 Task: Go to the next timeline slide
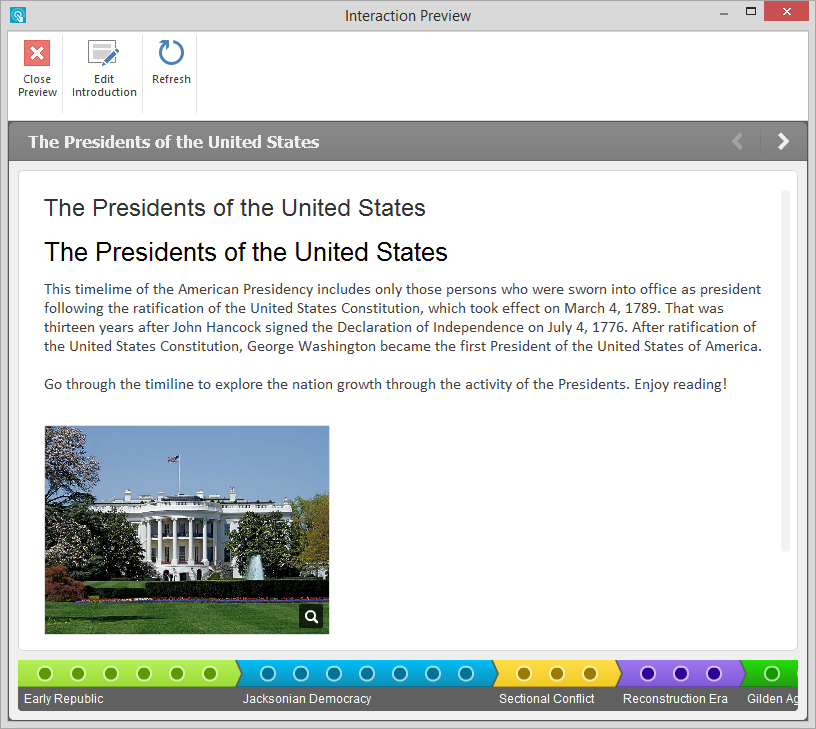click(783, 142)
